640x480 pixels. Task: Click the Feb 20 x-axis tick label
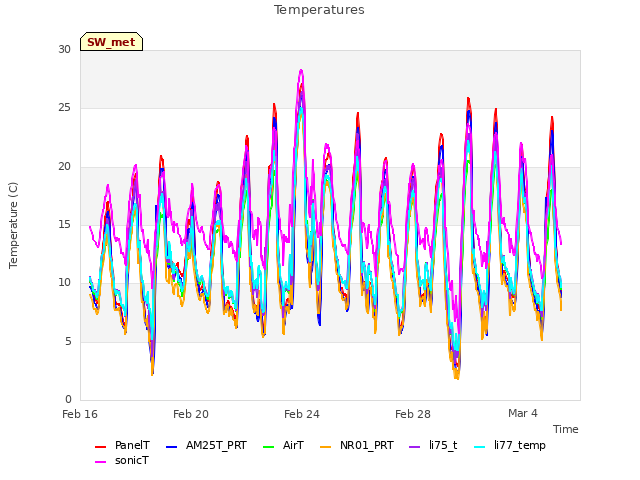pyautogui.click(x=191, y=414)
